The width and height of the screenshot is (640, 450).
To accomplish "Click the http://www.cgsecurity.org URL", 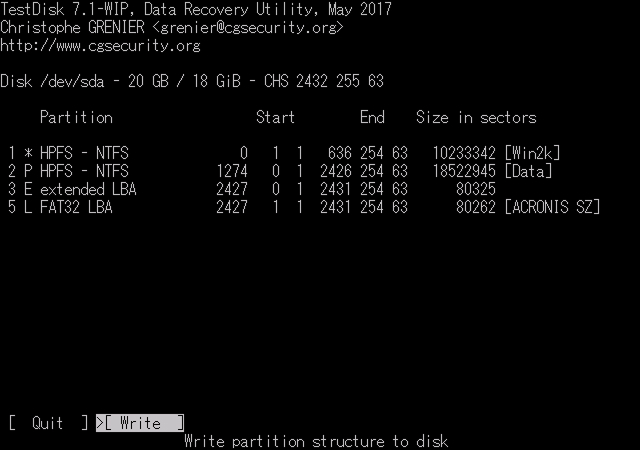I will 100,45.
